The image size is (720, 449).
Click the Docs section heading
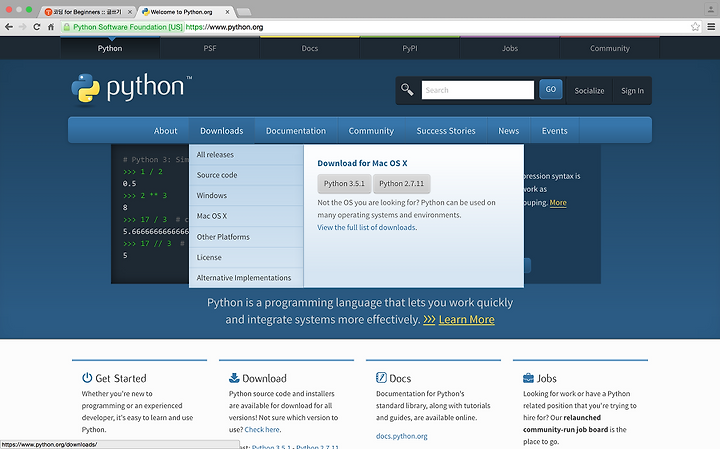(400, 378)
